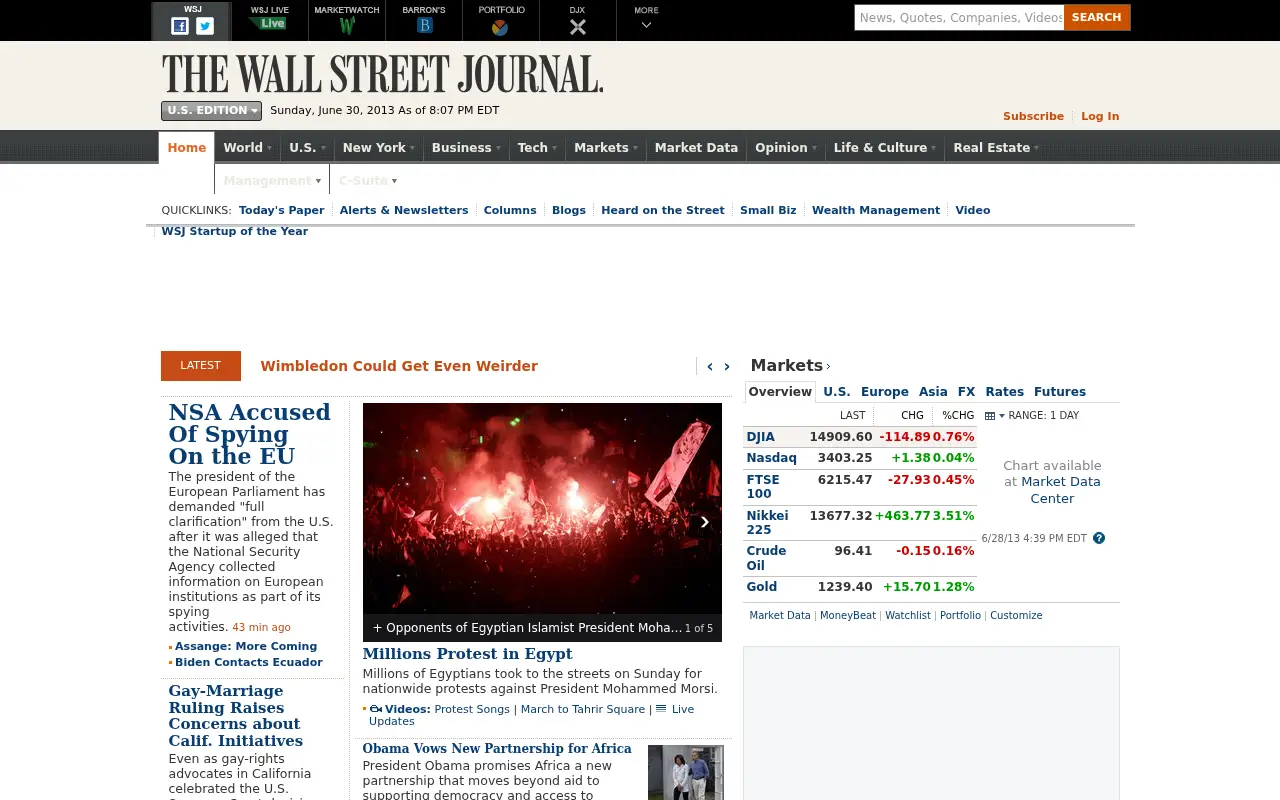Open the Wimbledon Could Get Even Weirder headline
1280x800 pixels.
(x=399, y=366)
